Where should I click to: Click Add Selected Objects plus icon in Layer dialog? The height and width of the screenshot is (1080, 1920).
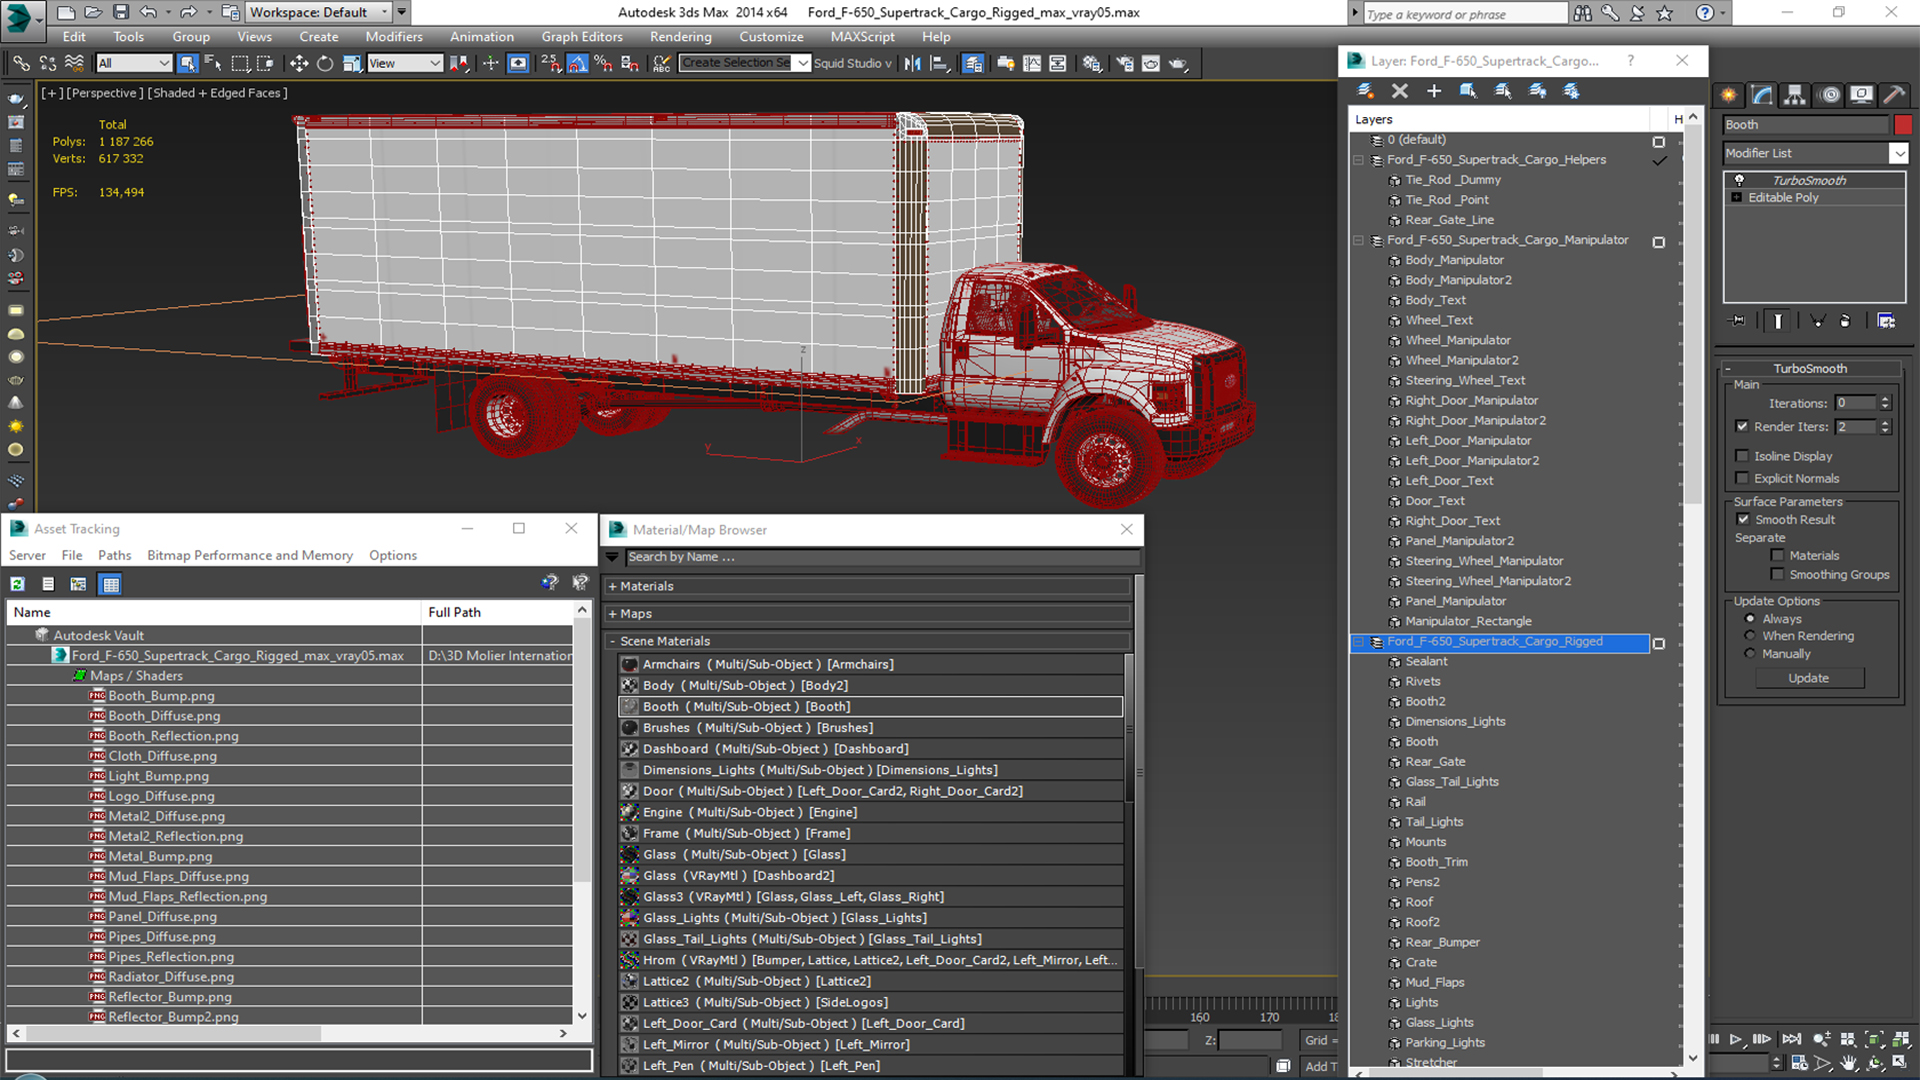click(1434, 91)
